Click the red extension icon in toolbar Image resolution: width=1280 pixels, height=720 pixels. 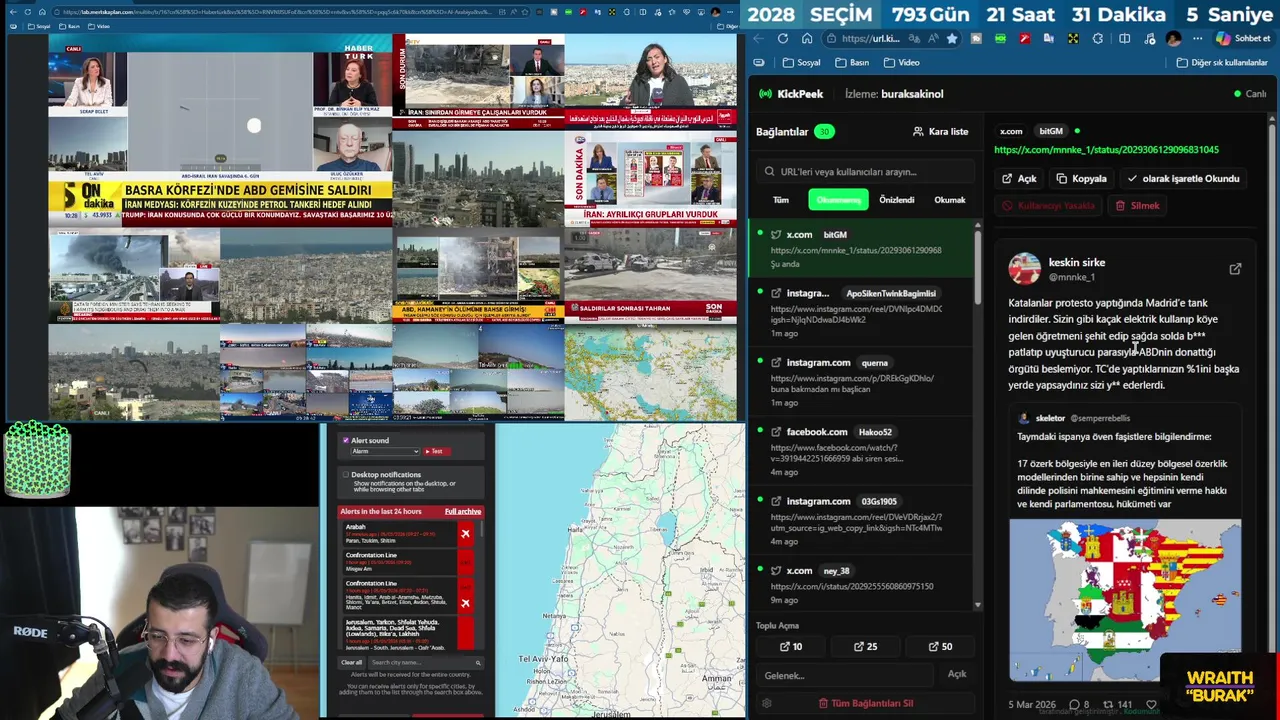click(x=1024, y=38)
